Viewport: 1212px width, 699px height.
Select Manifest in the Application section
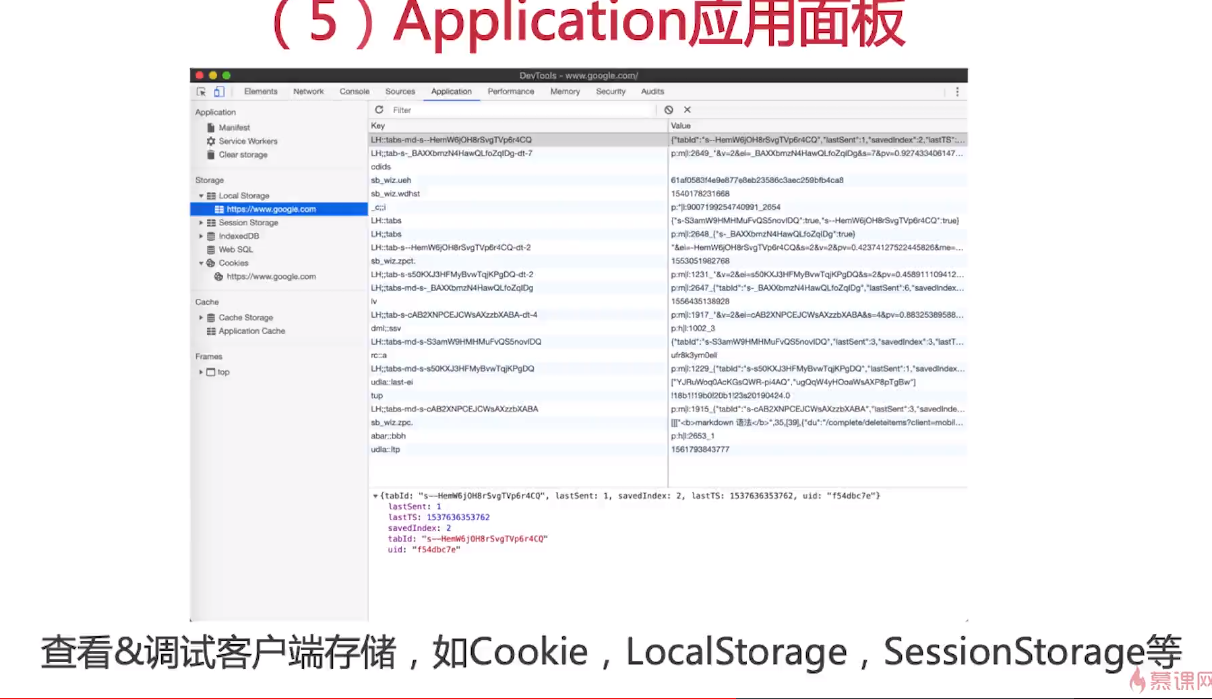(234, 128)
